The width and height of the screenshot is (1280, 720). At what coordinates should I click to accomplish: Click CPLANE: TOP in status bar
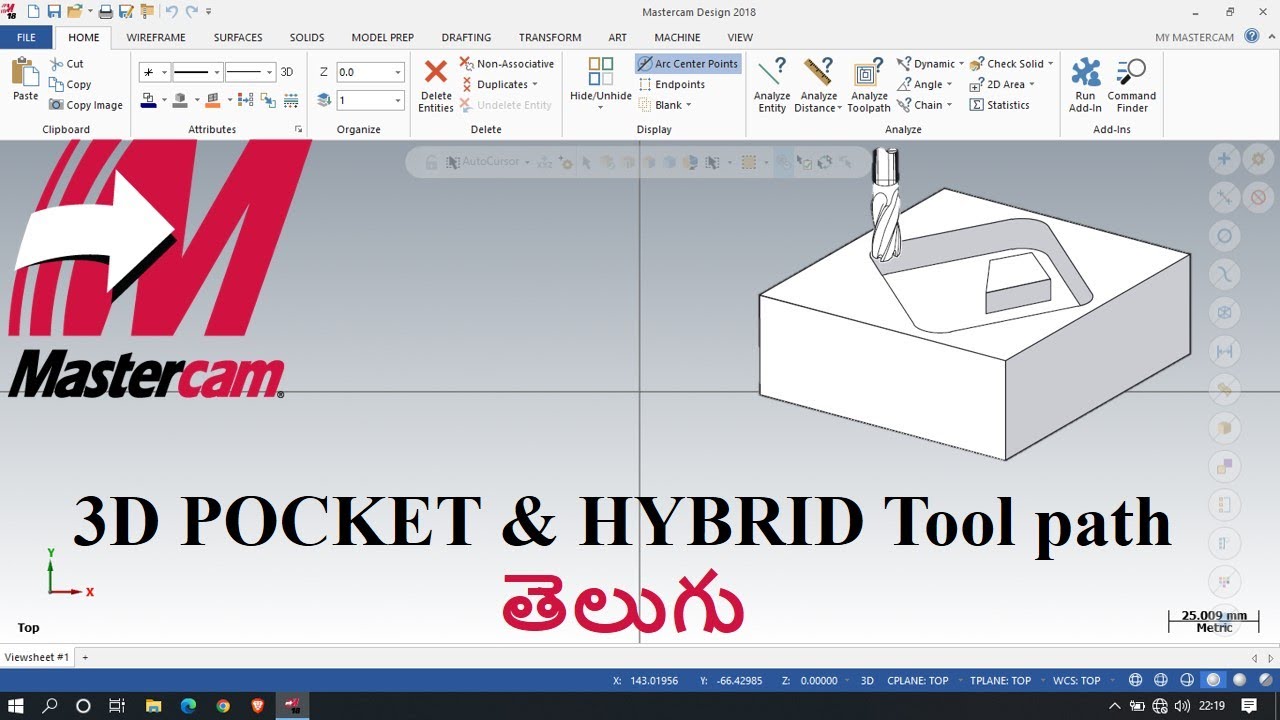pyautogui.click(x=918, y=681)
